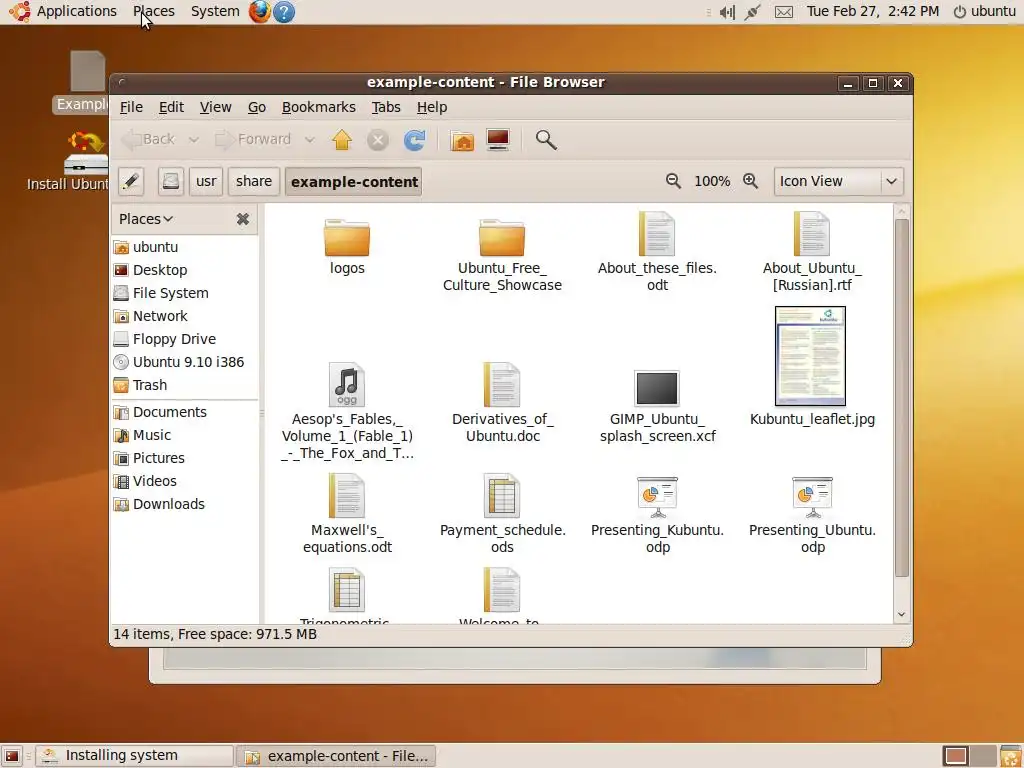Viewport: 1024px width, 768px height.
Task: Select About_Ubuntu_[Russian].rtf file icon
Action: 812,234
